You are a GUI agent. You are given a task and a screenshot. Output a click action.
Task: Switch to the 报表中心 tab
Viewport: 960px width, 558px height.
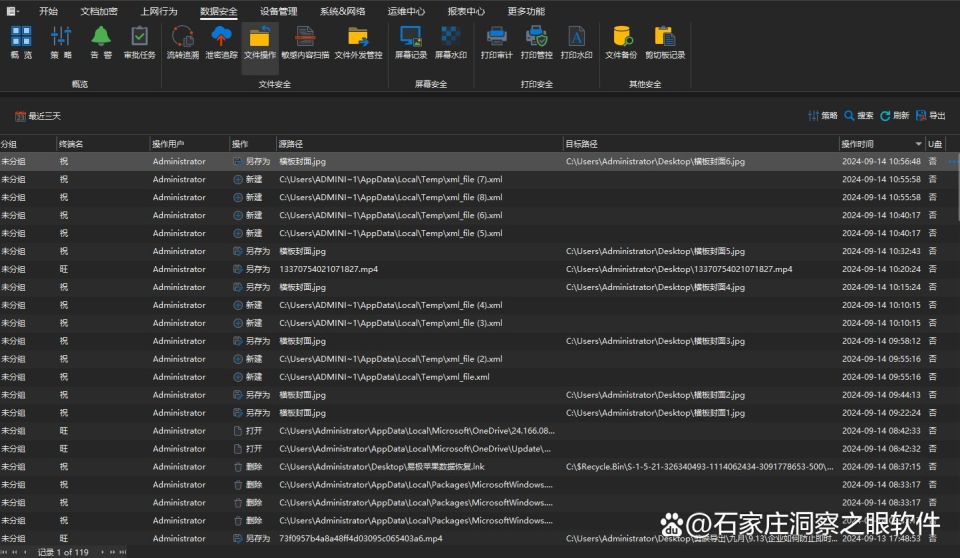(466, 11)
